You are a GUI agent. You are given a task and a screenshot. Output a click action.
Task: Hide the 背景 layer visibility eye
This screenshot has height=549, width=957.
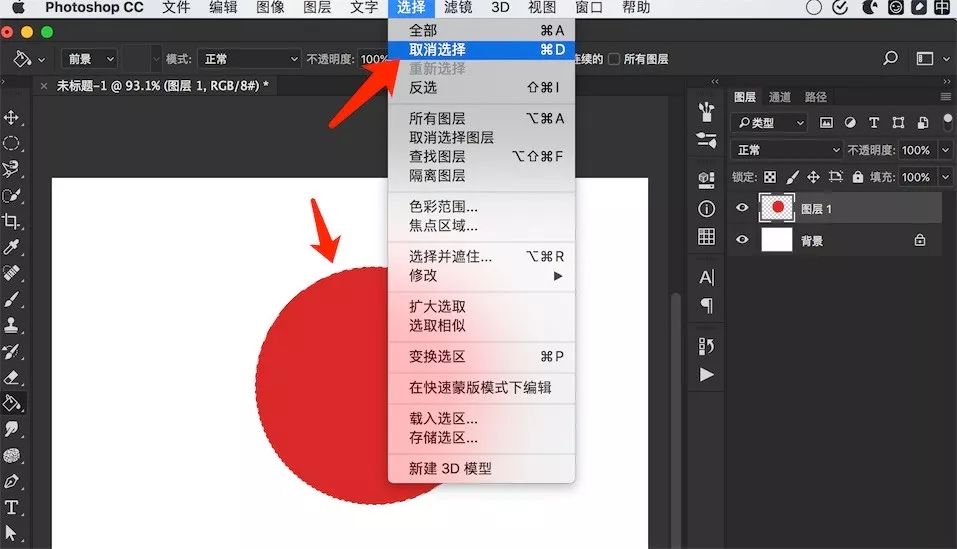pyautogui.click(x=742, y=240)
